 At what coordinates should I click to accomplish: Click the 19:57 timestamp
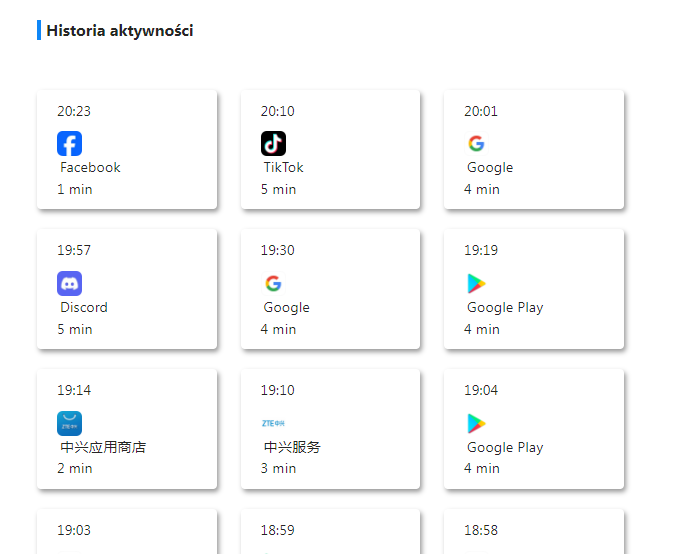coord(74,250)
